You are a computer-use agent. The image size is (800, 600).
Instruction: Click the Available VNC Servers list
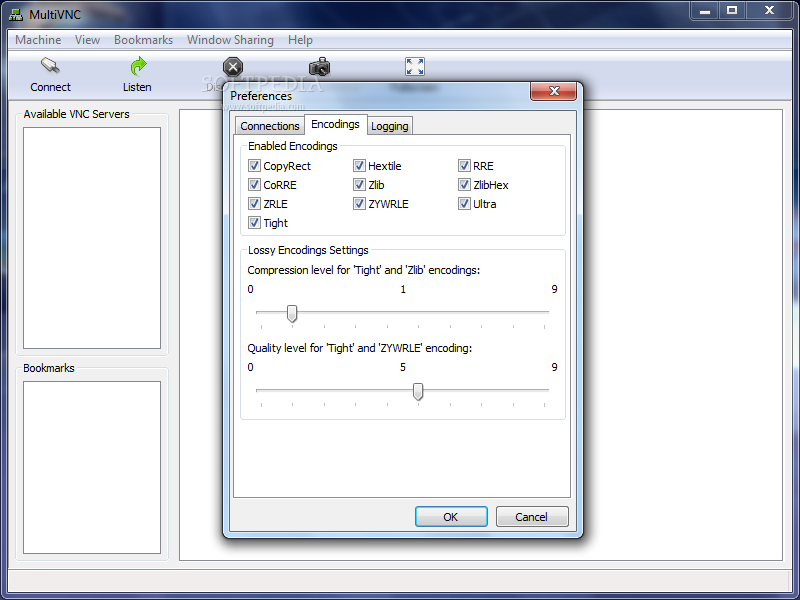pyautogui.click(x=92, y=238)
